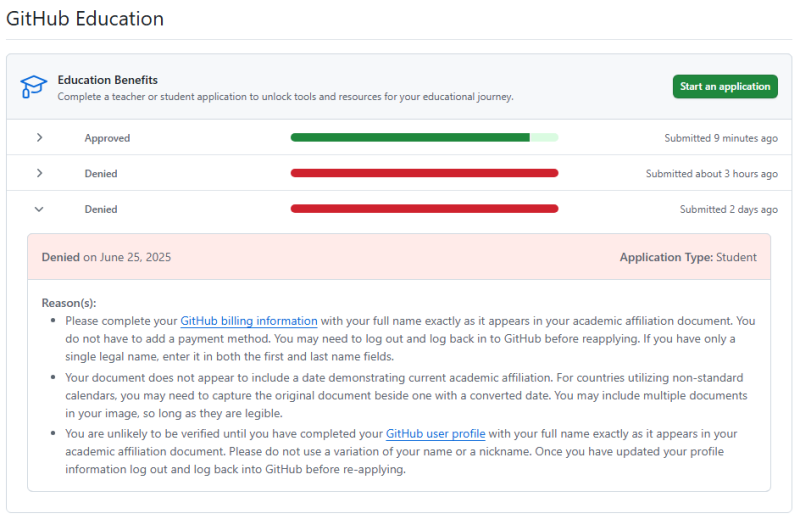The width and height of the screenshot is (800, 519).
Task: Click the graduation cap Education Benefits icon
Action: [34, 87]
